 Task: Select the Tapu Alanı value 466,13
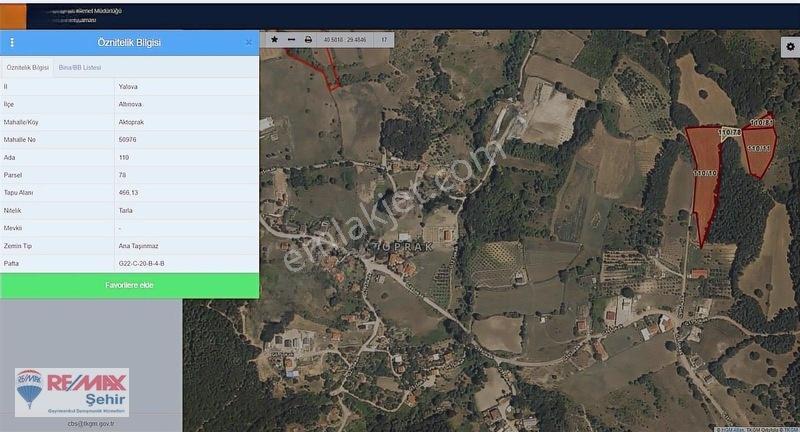pyautogui.click(x=128, y=193)
